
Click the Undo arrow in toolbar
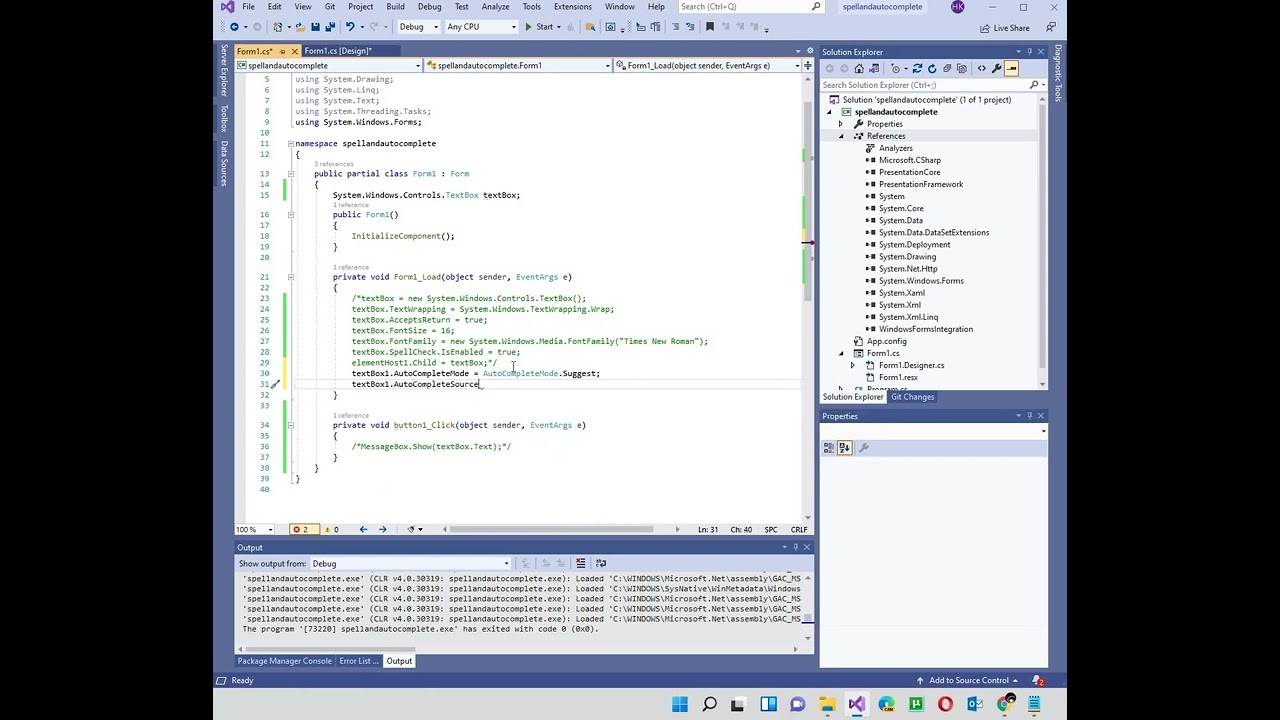point(350,27)
